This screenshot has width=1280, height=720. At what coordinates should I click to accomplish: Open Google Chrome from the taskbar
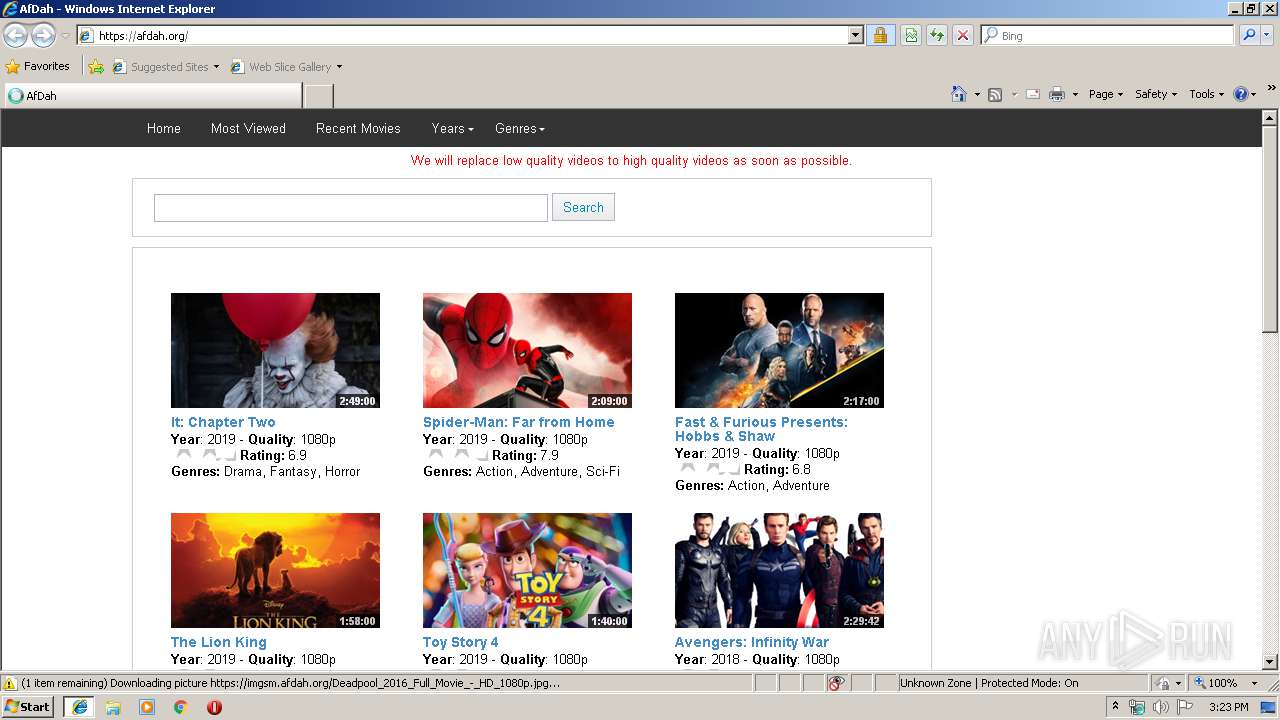(x=181, y=707)
